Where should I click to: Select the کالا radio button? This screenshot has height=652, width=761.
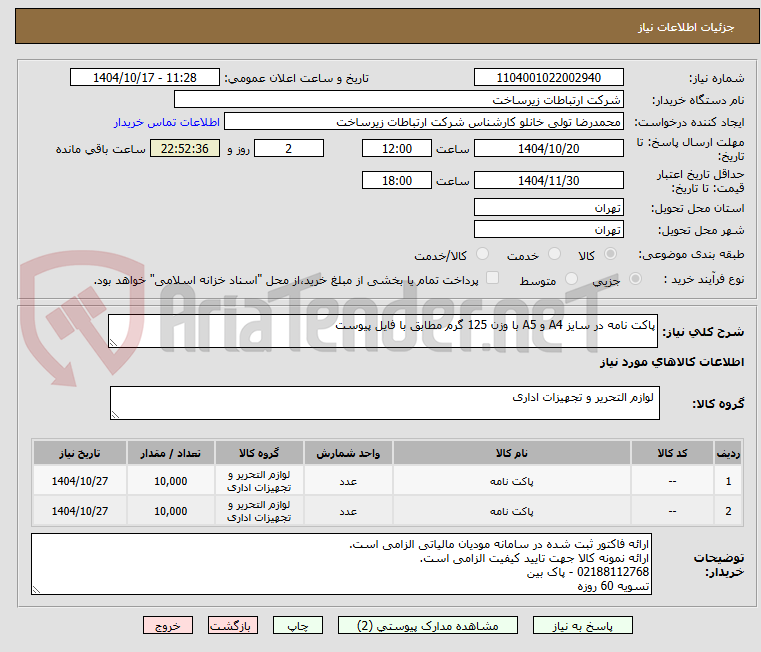click(611, 254)
